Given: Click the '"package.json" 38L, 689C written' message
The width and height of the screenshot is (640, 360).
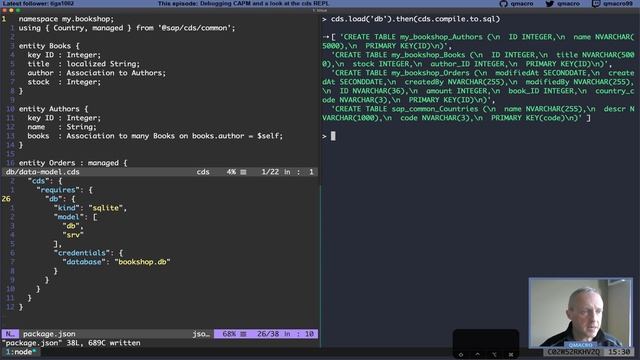Looking at the screenshot, I should point(71,343).
